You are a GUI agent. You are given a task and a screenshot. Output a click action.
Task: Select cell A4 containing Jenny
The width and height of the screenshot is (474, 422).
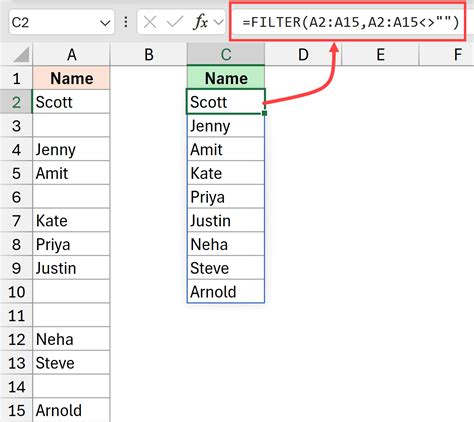71,149
